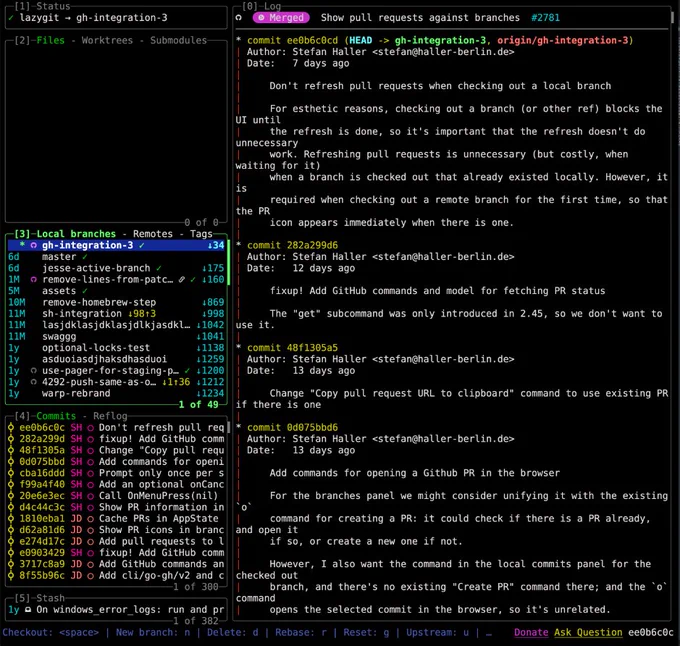Click the 'New branch: n' keybinding hint
This screenshot has height=646, width=680.
[153, 633]
